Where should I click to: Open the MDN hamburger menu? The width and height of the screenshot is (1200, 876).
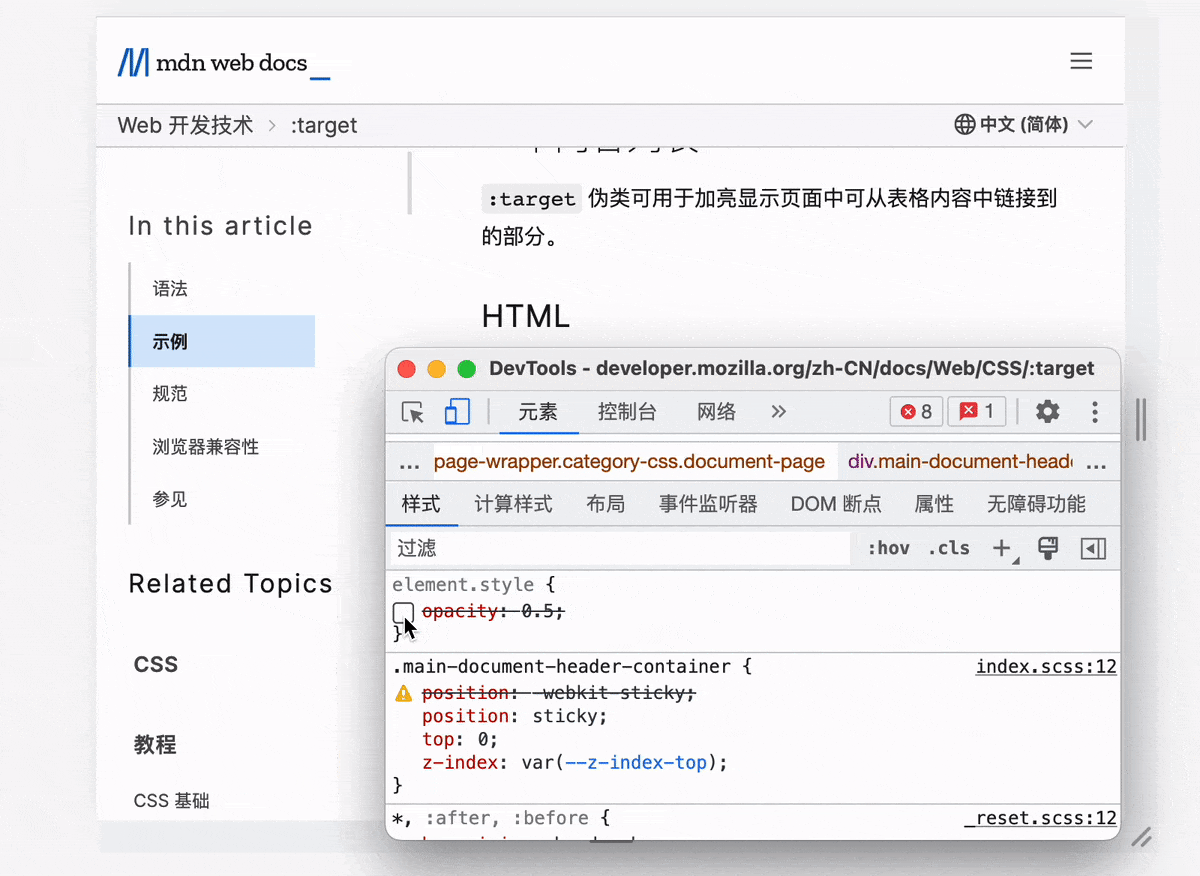tap(1081, 61)
